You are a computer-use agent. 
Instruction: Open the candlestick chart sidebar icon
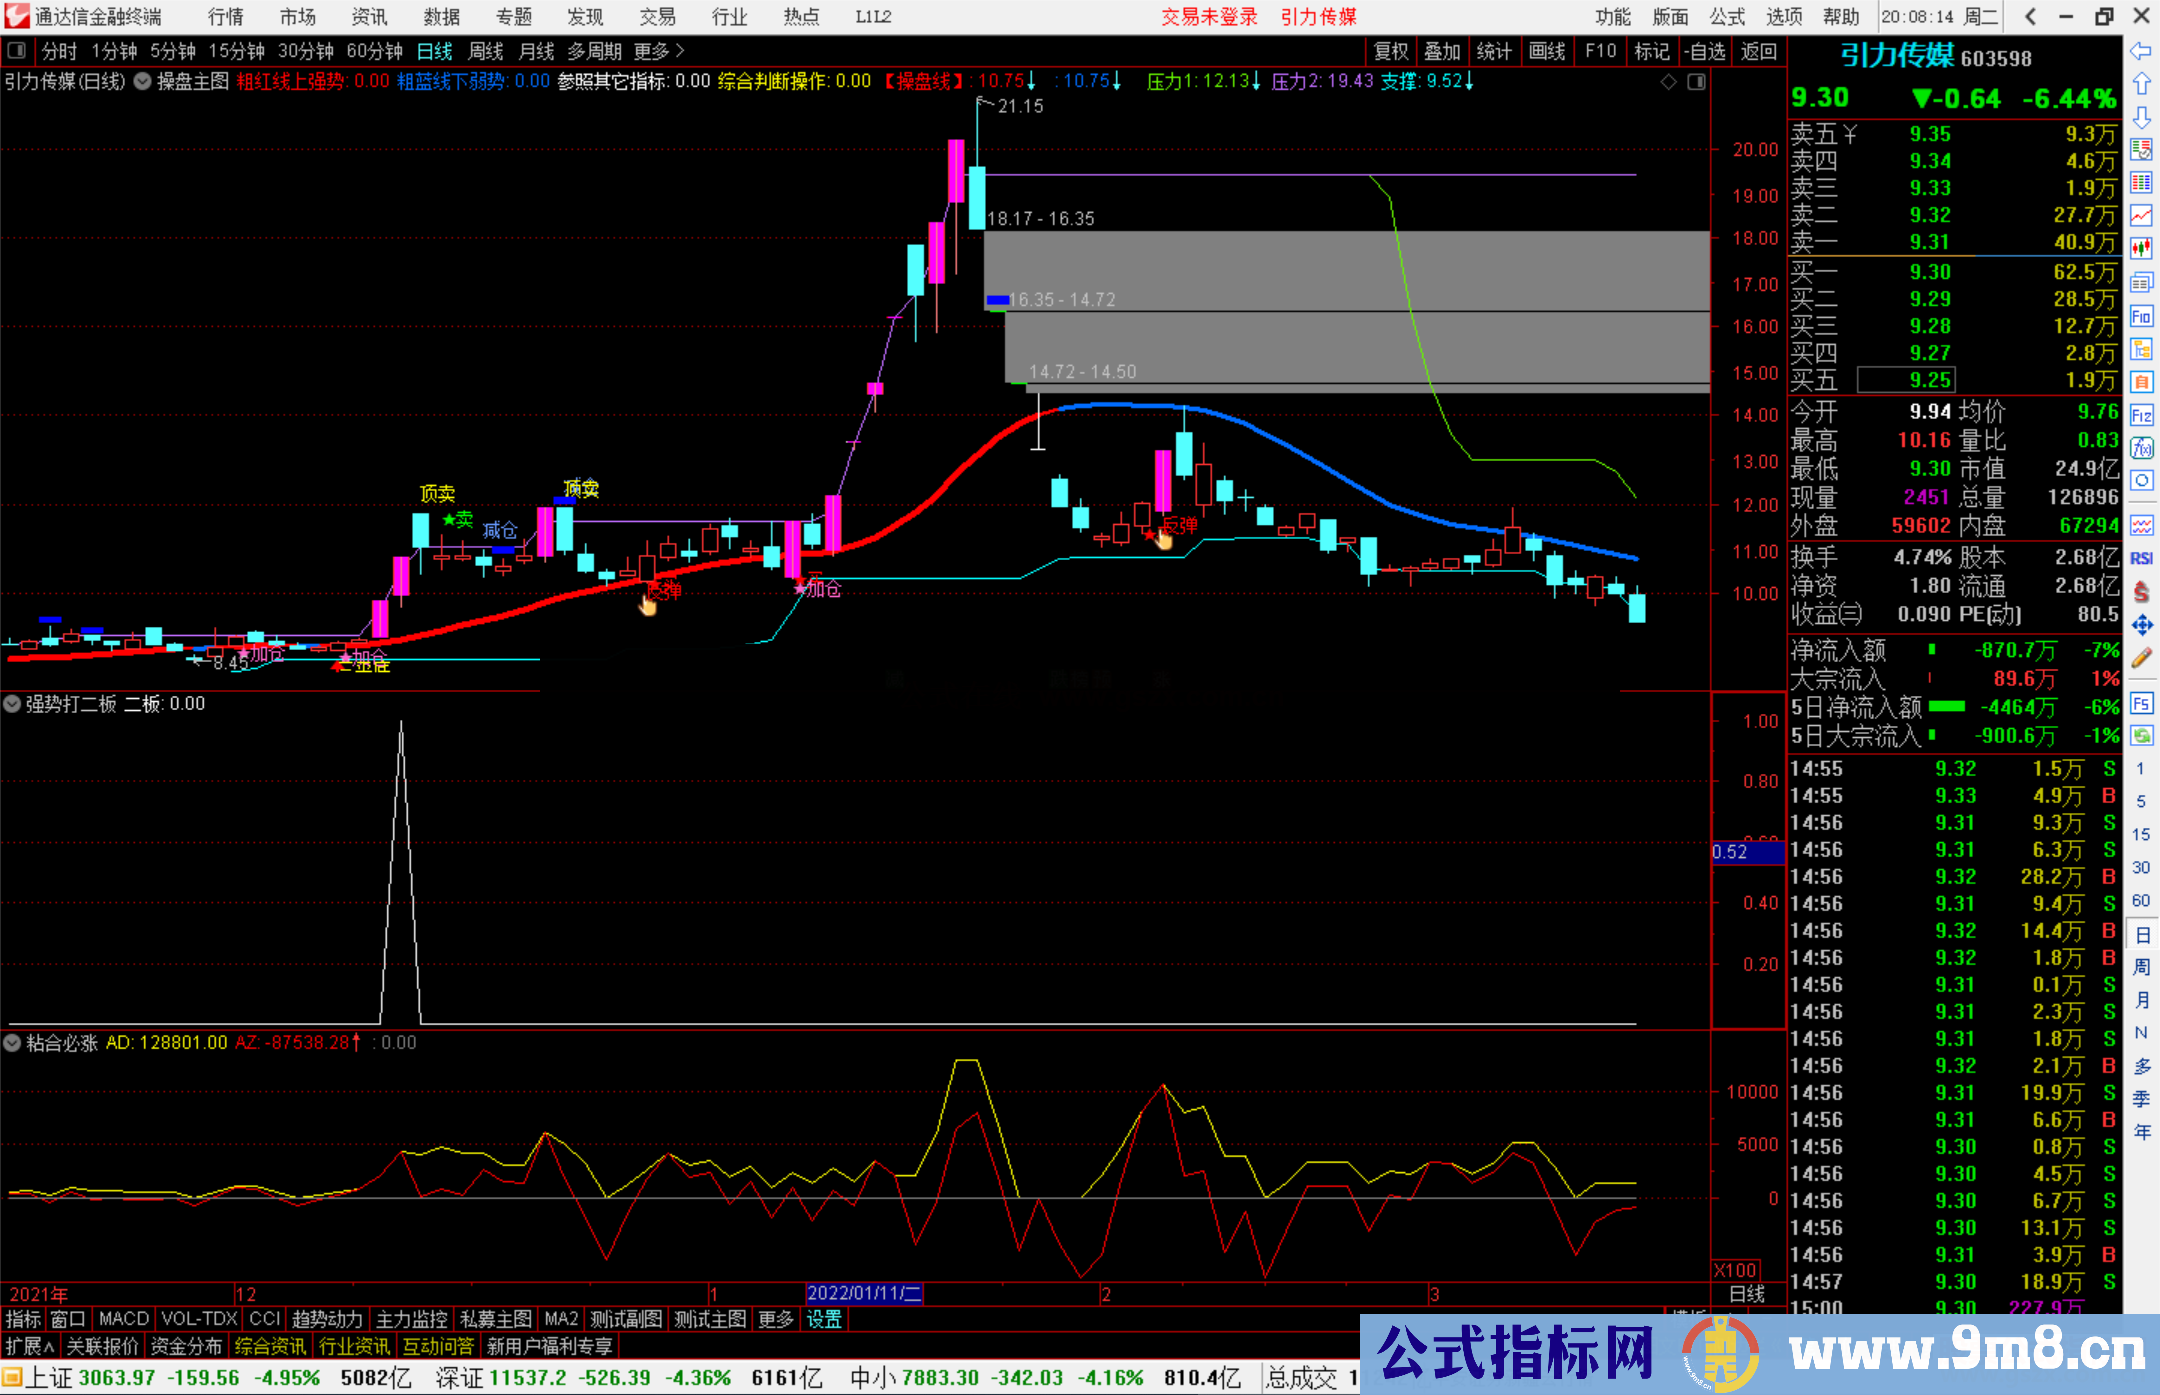click(2141, 248)
